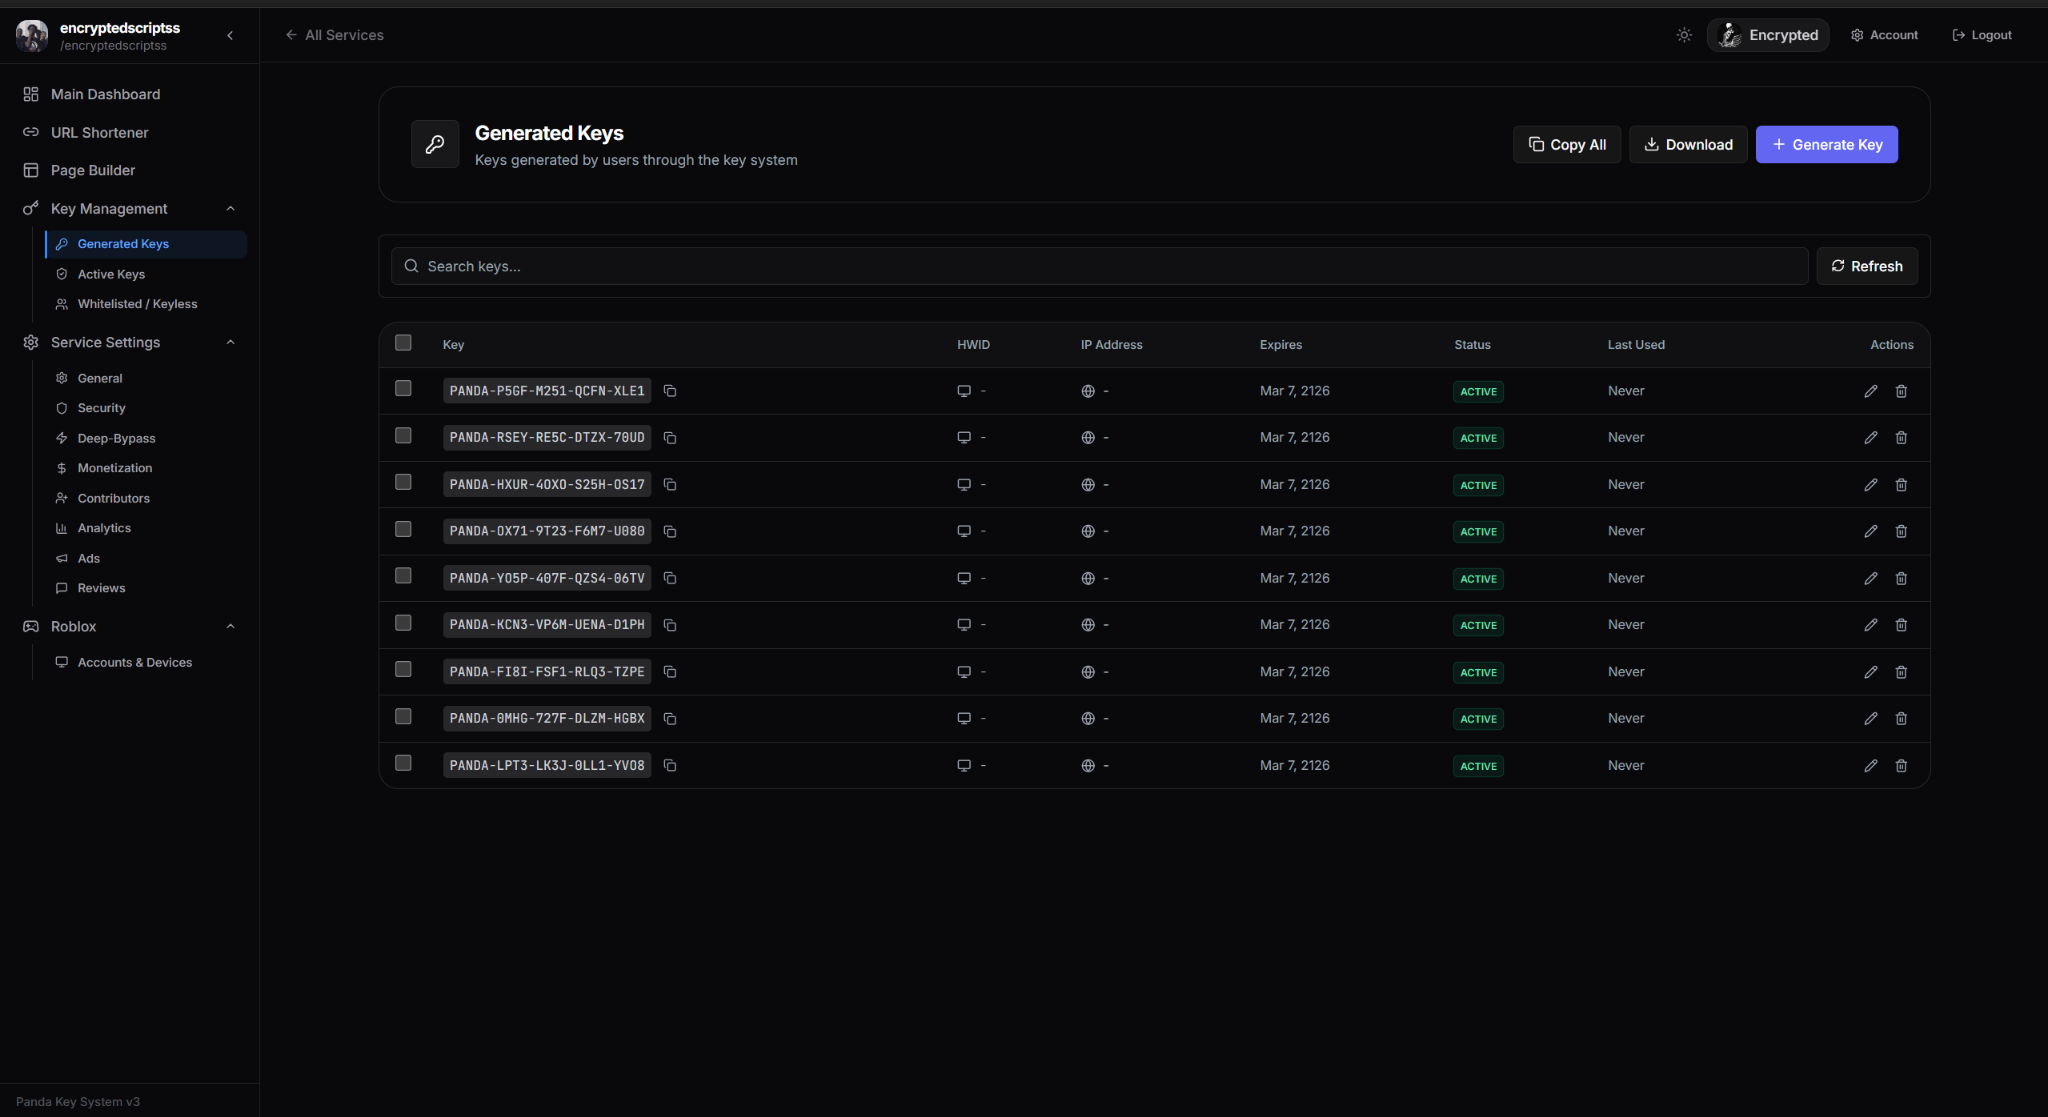Go back to All Services
The height and width of the screenshot is (1117, 2048).
[x=334, y=35]
